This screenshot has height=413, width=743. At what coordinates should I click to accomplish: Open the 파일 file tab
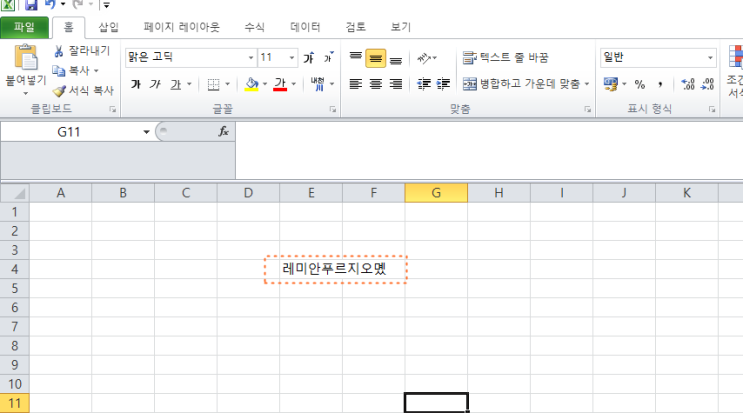[24, 27]
